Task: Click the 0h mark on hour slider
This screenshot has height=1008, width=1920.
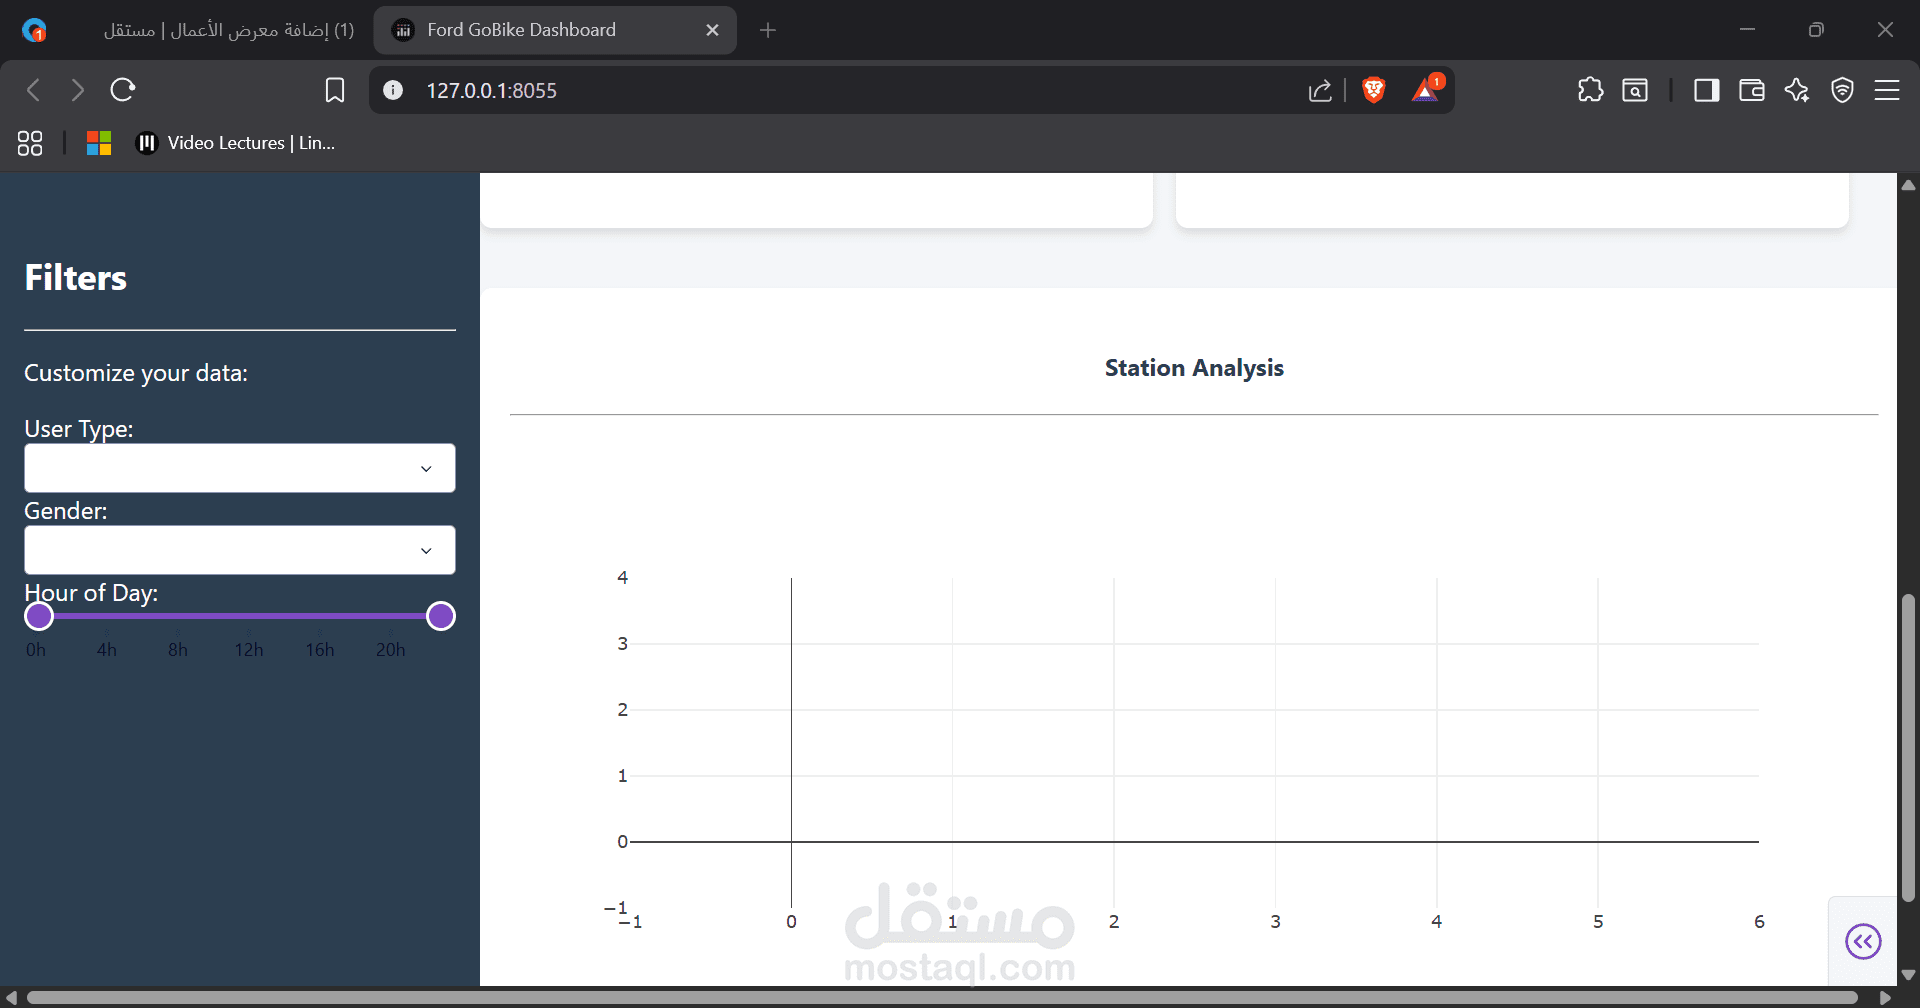Action: 36,650
